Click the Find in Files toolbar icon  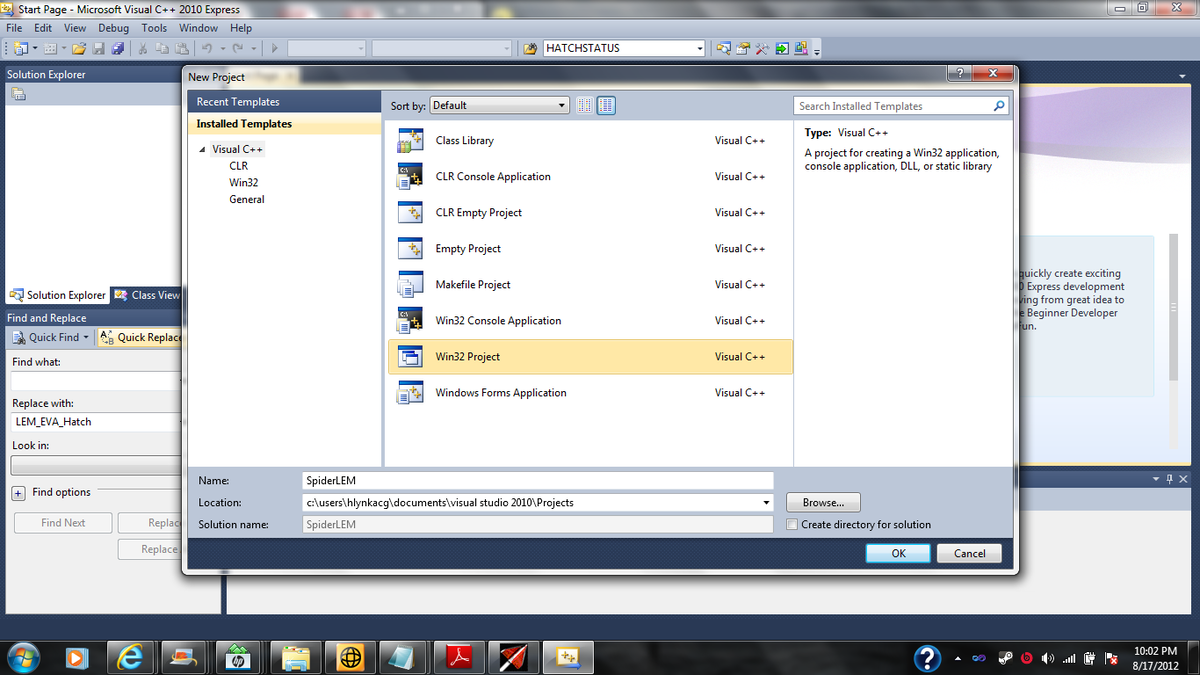(530, 48)
